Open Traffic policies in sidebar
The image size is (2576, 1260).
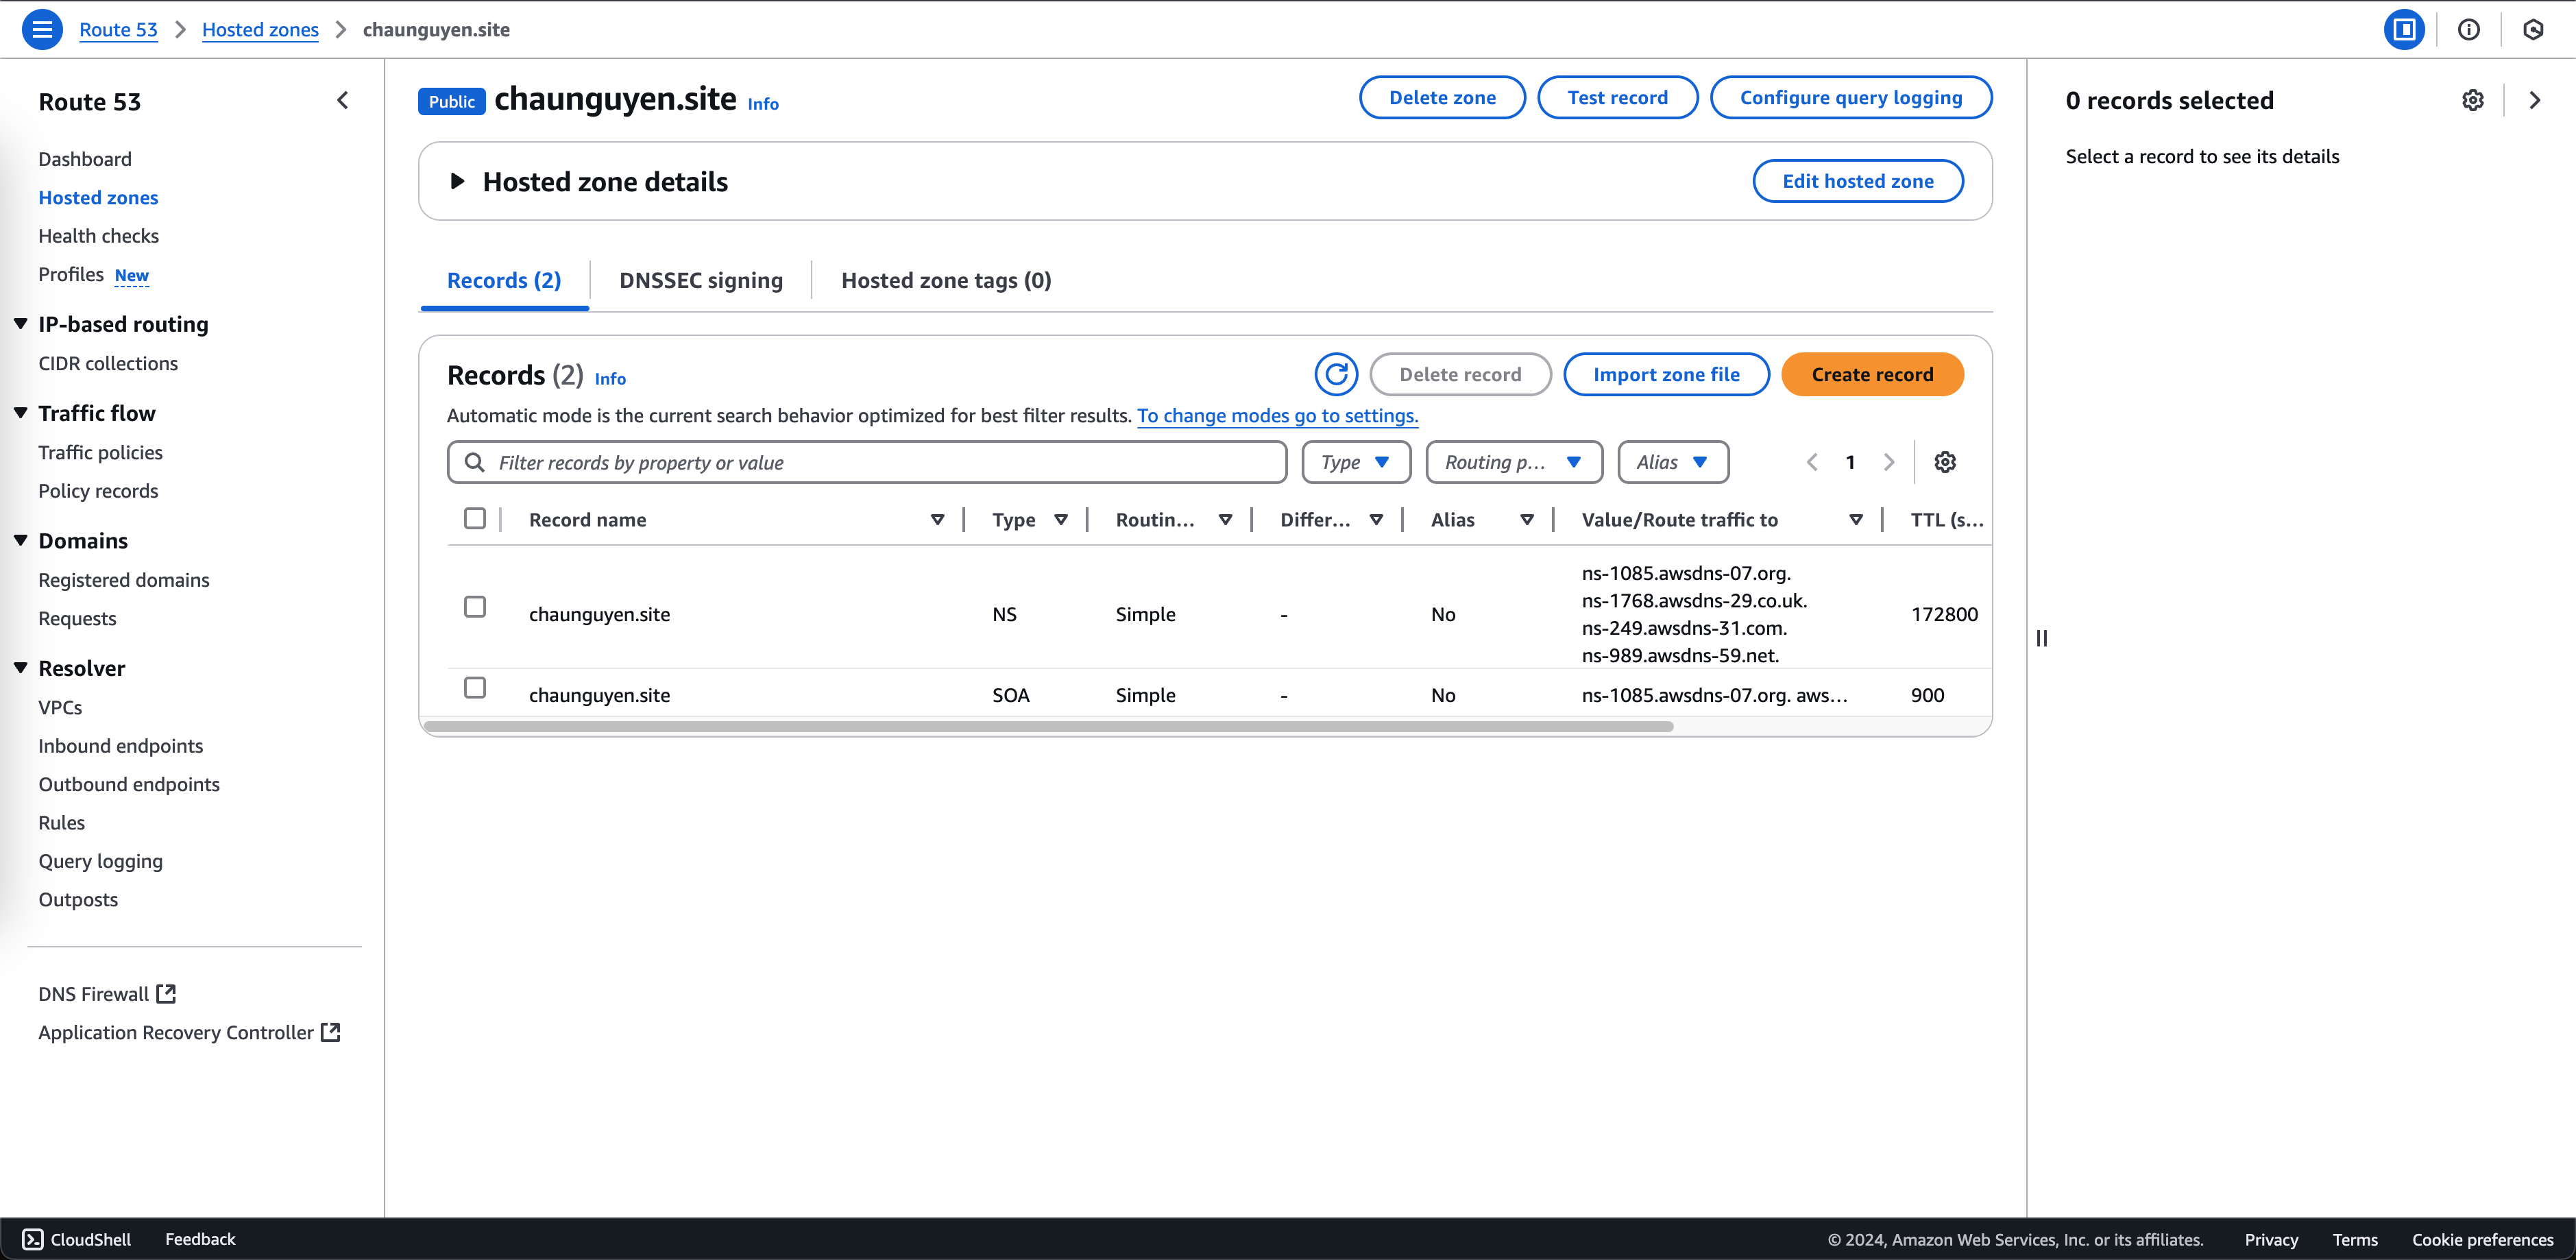click(x=100, y=452)
